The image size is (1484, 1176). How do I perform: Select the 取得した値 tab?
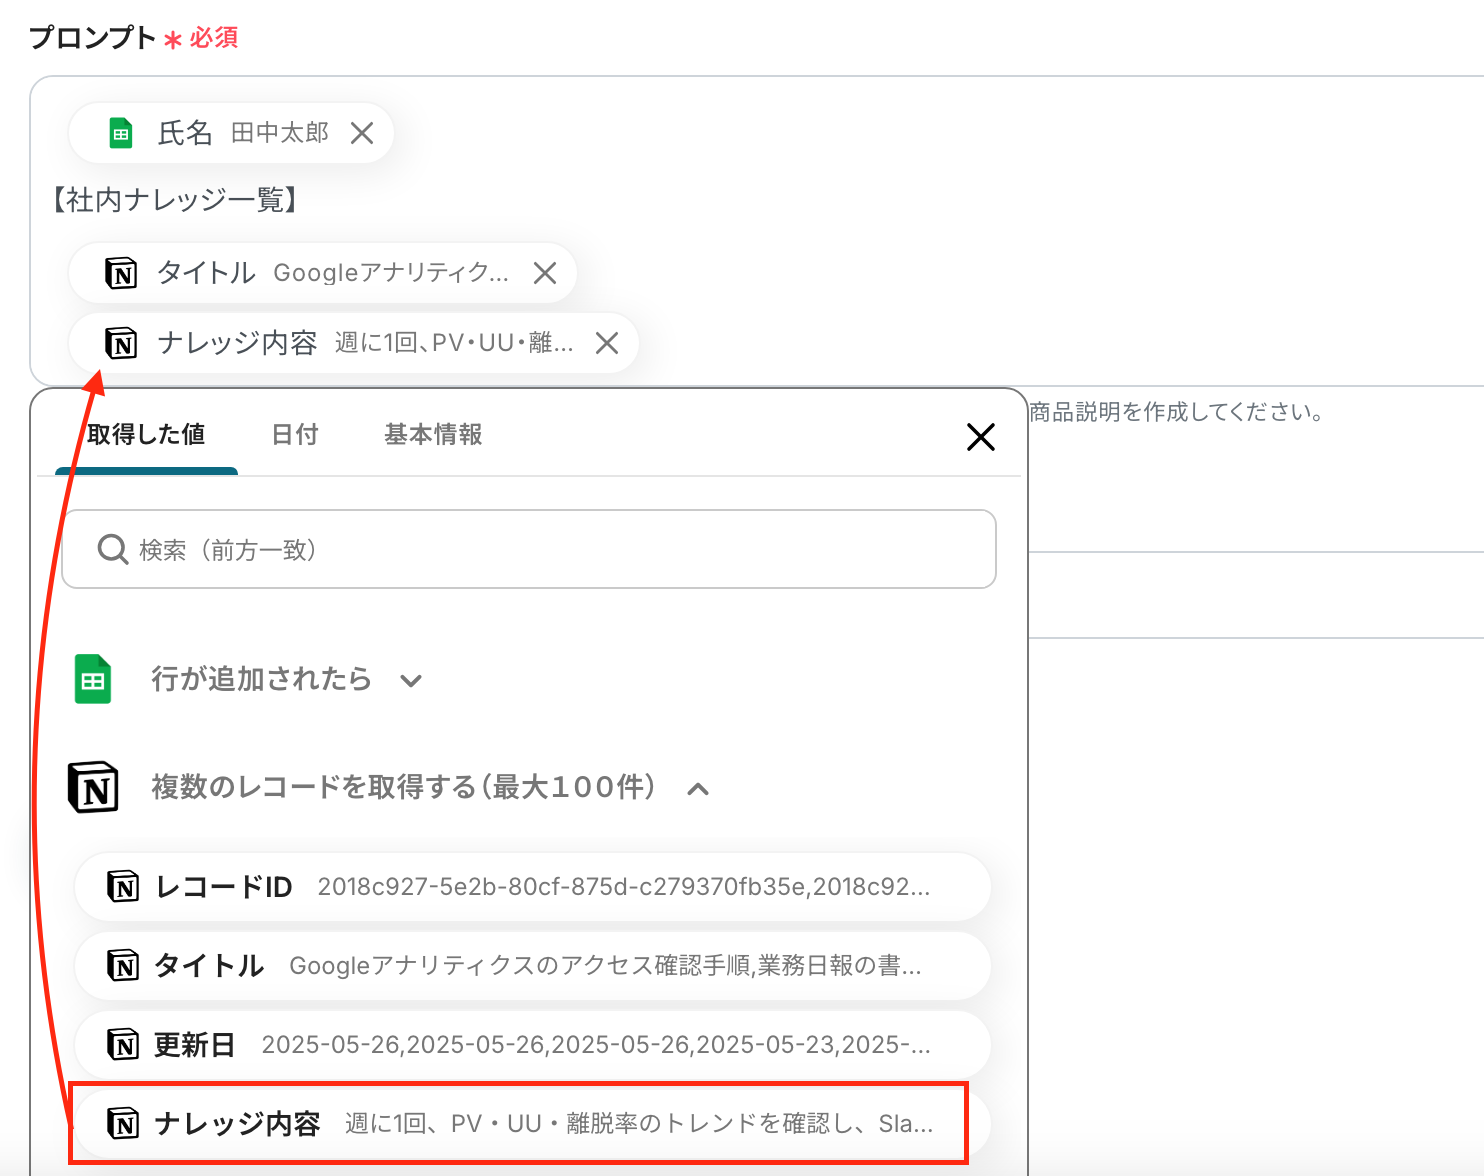[146, 435]
